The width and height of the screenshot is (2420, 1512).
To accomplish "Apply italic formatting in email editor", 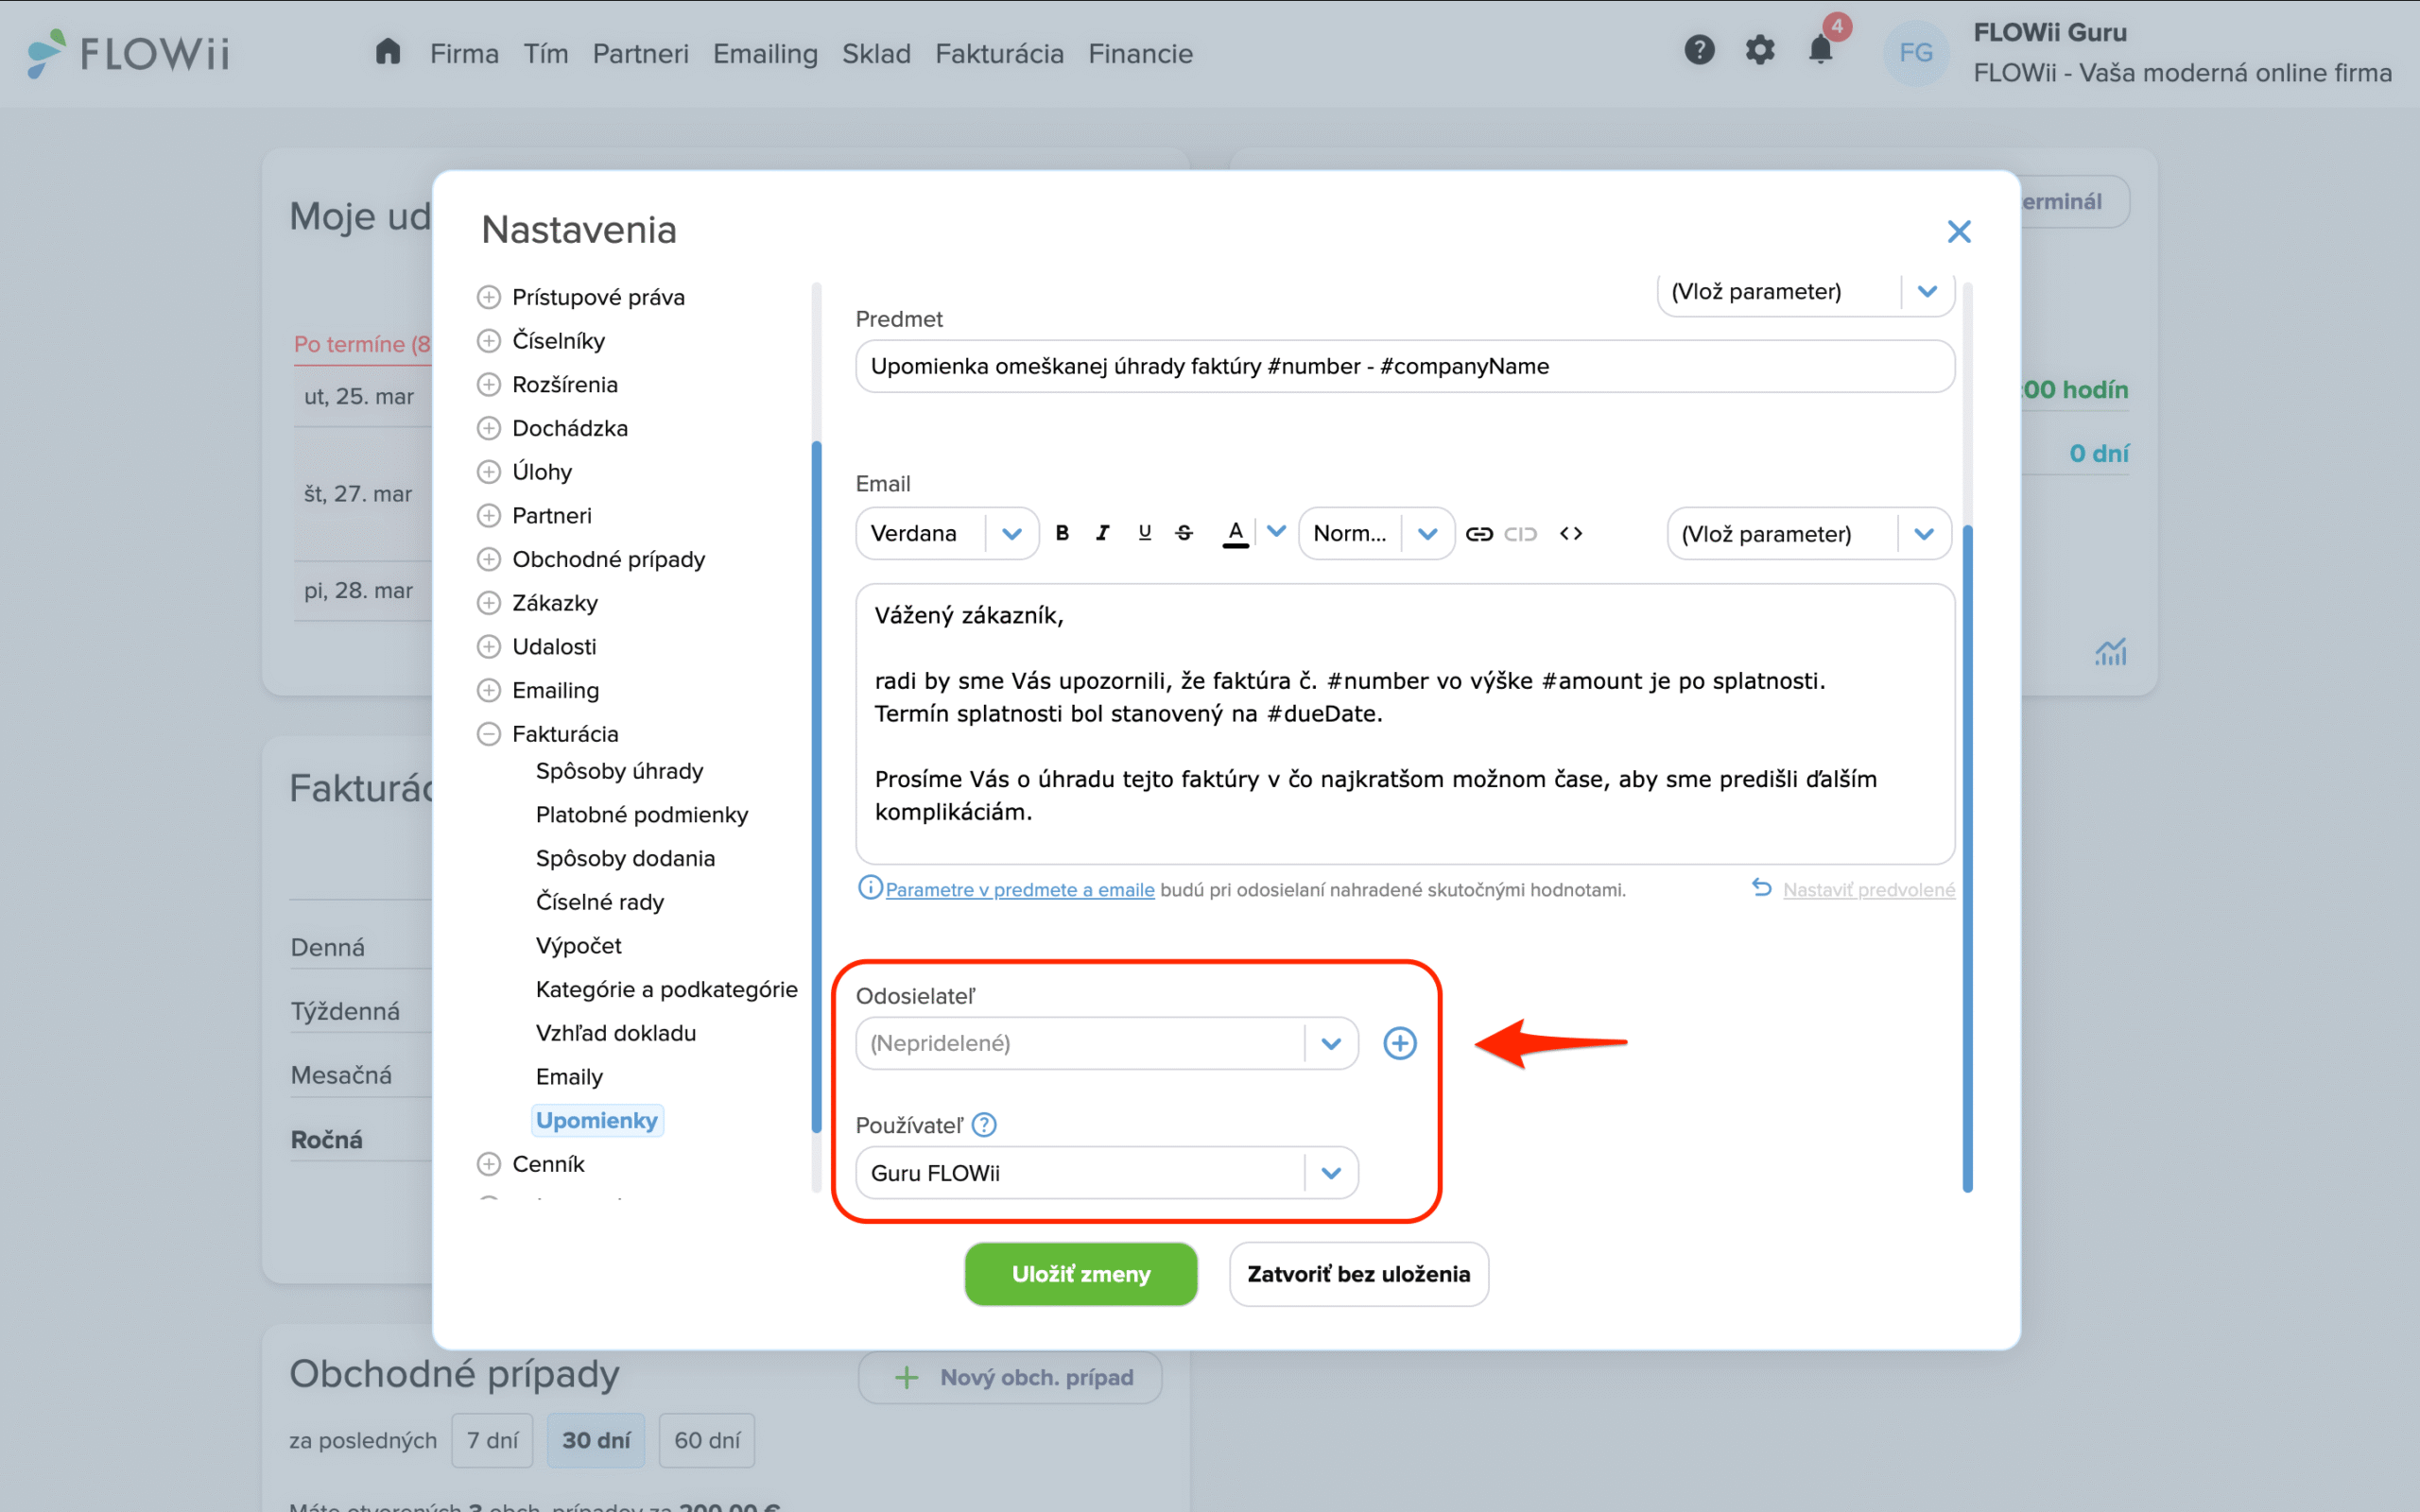I will [1103, 533].
